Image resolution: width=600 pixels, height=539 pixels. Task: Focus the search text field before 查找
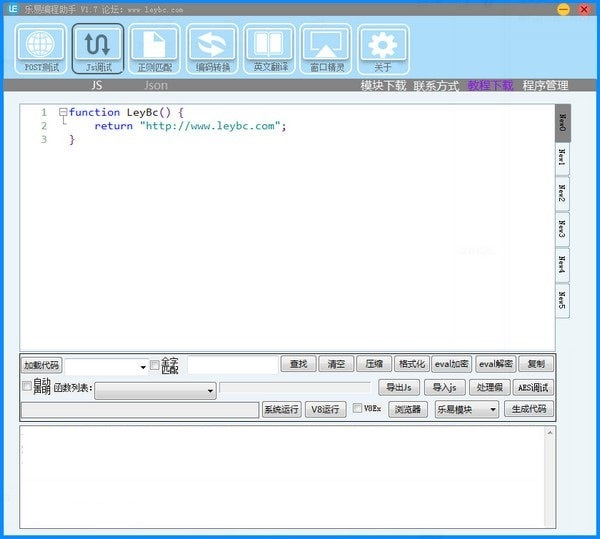[x=233, y=365]
